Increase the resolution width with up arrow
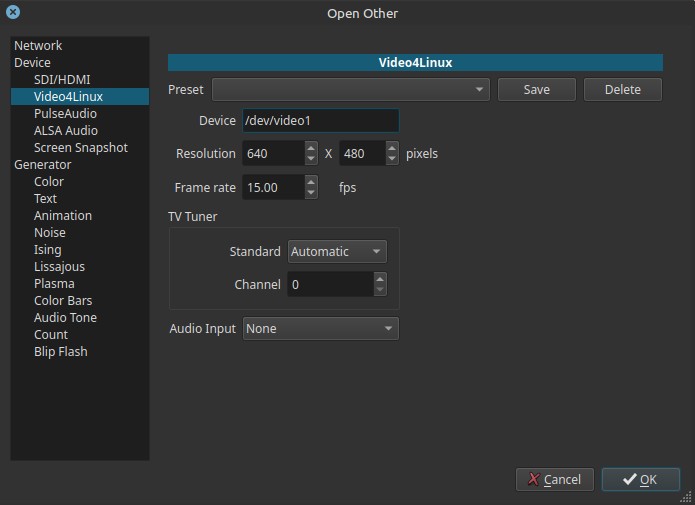The image size is (695, 505). coord(311,149)
